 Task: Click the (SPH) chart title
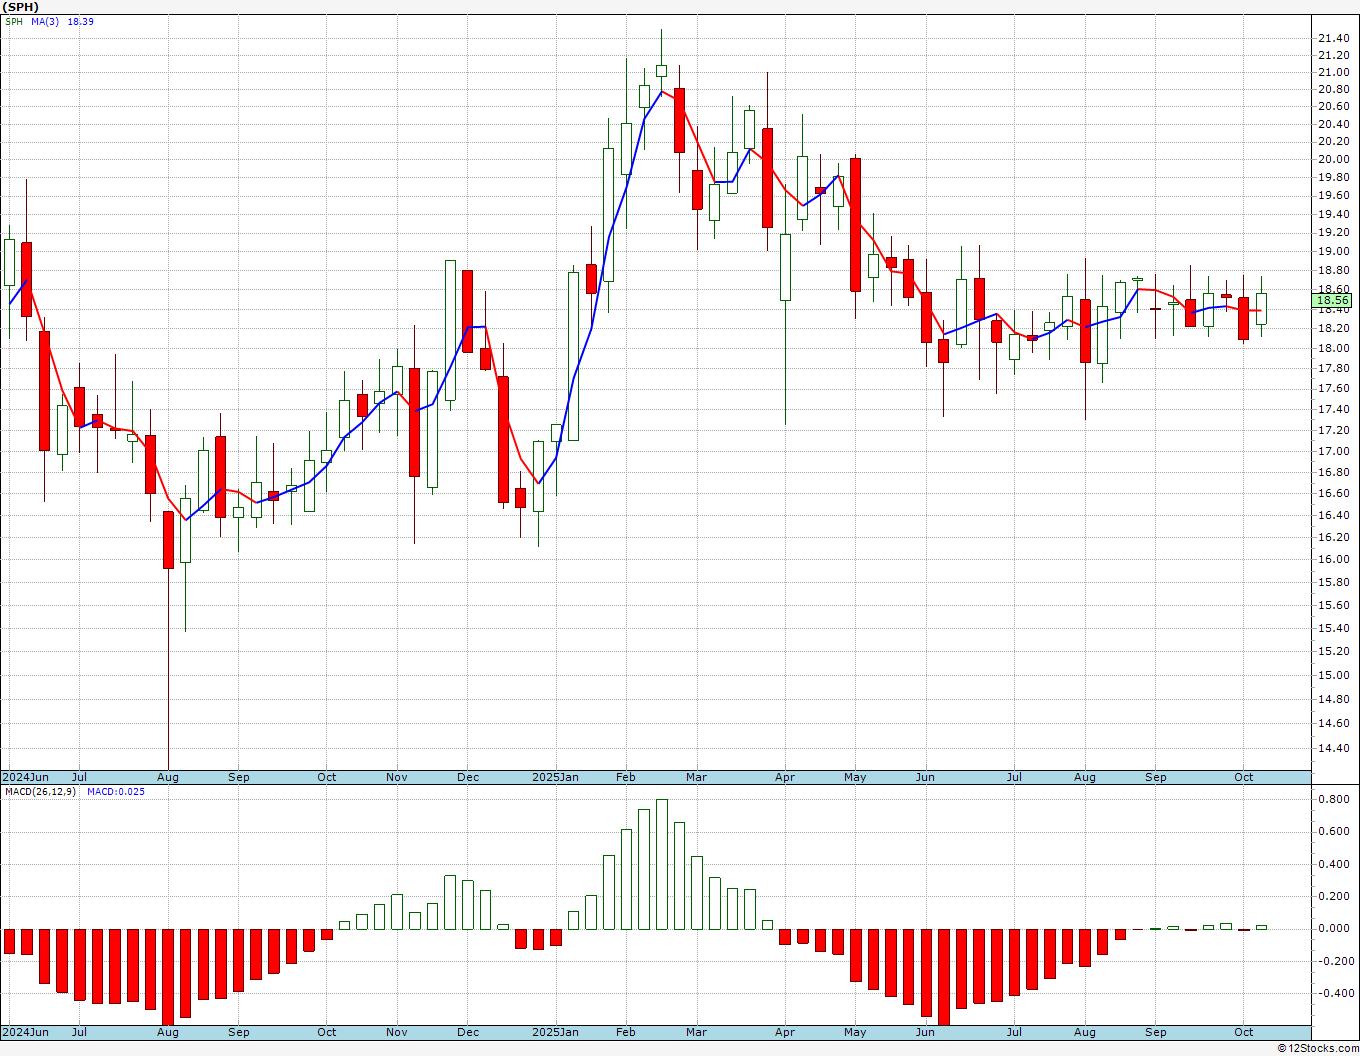point(21,7)
